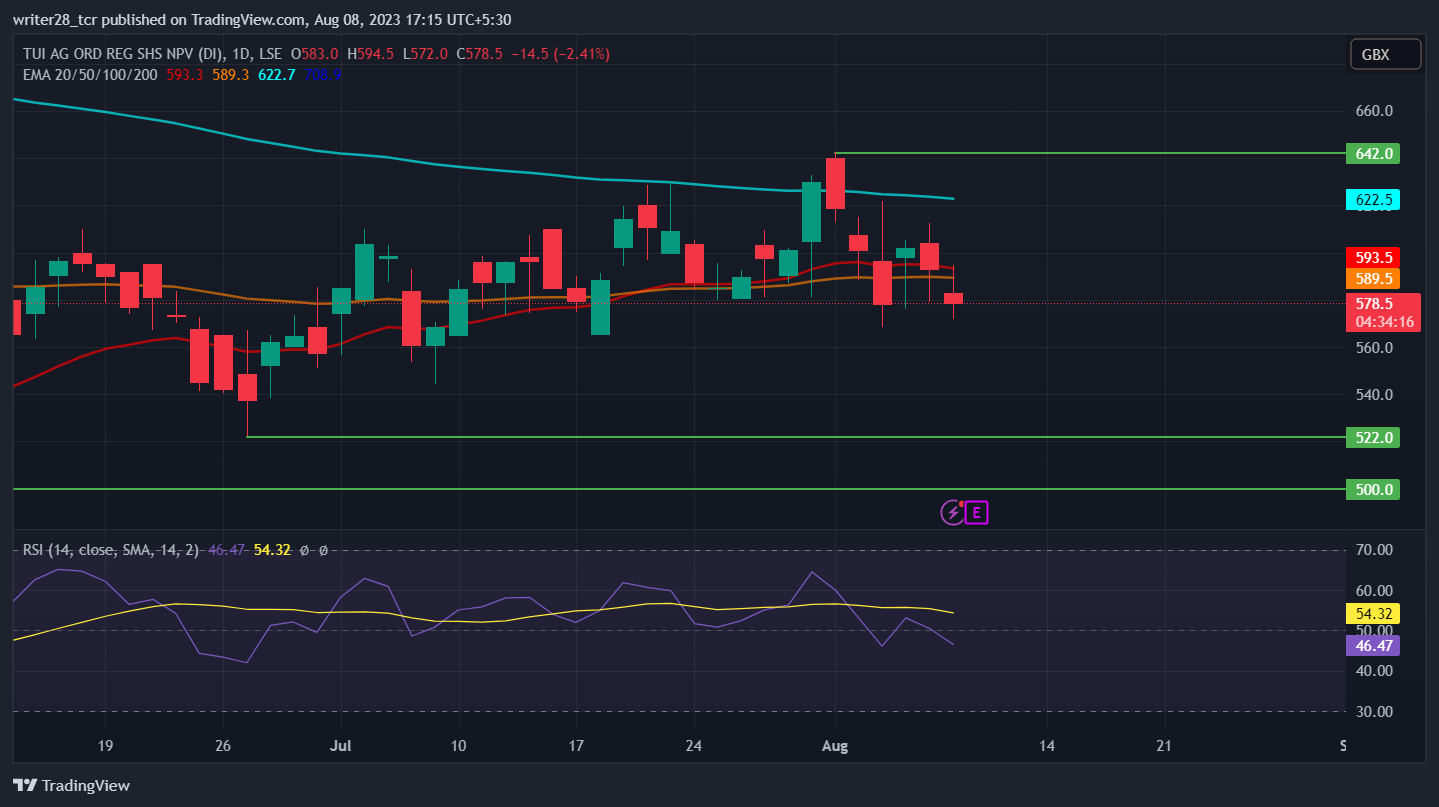Viewport: 1439px width, 807px height.
Task: Click the green 642.0 price label
Action: point(1373,154)
